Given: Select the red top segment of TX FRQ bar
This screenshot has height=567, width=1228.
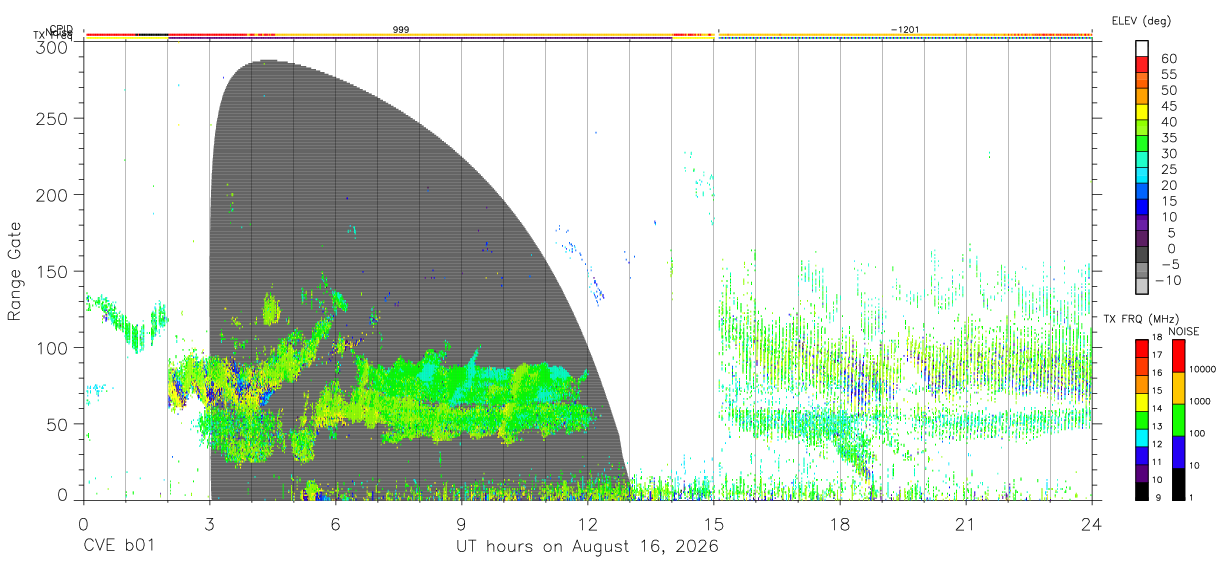Looking at the screenshot, I should click(1142, 347).
